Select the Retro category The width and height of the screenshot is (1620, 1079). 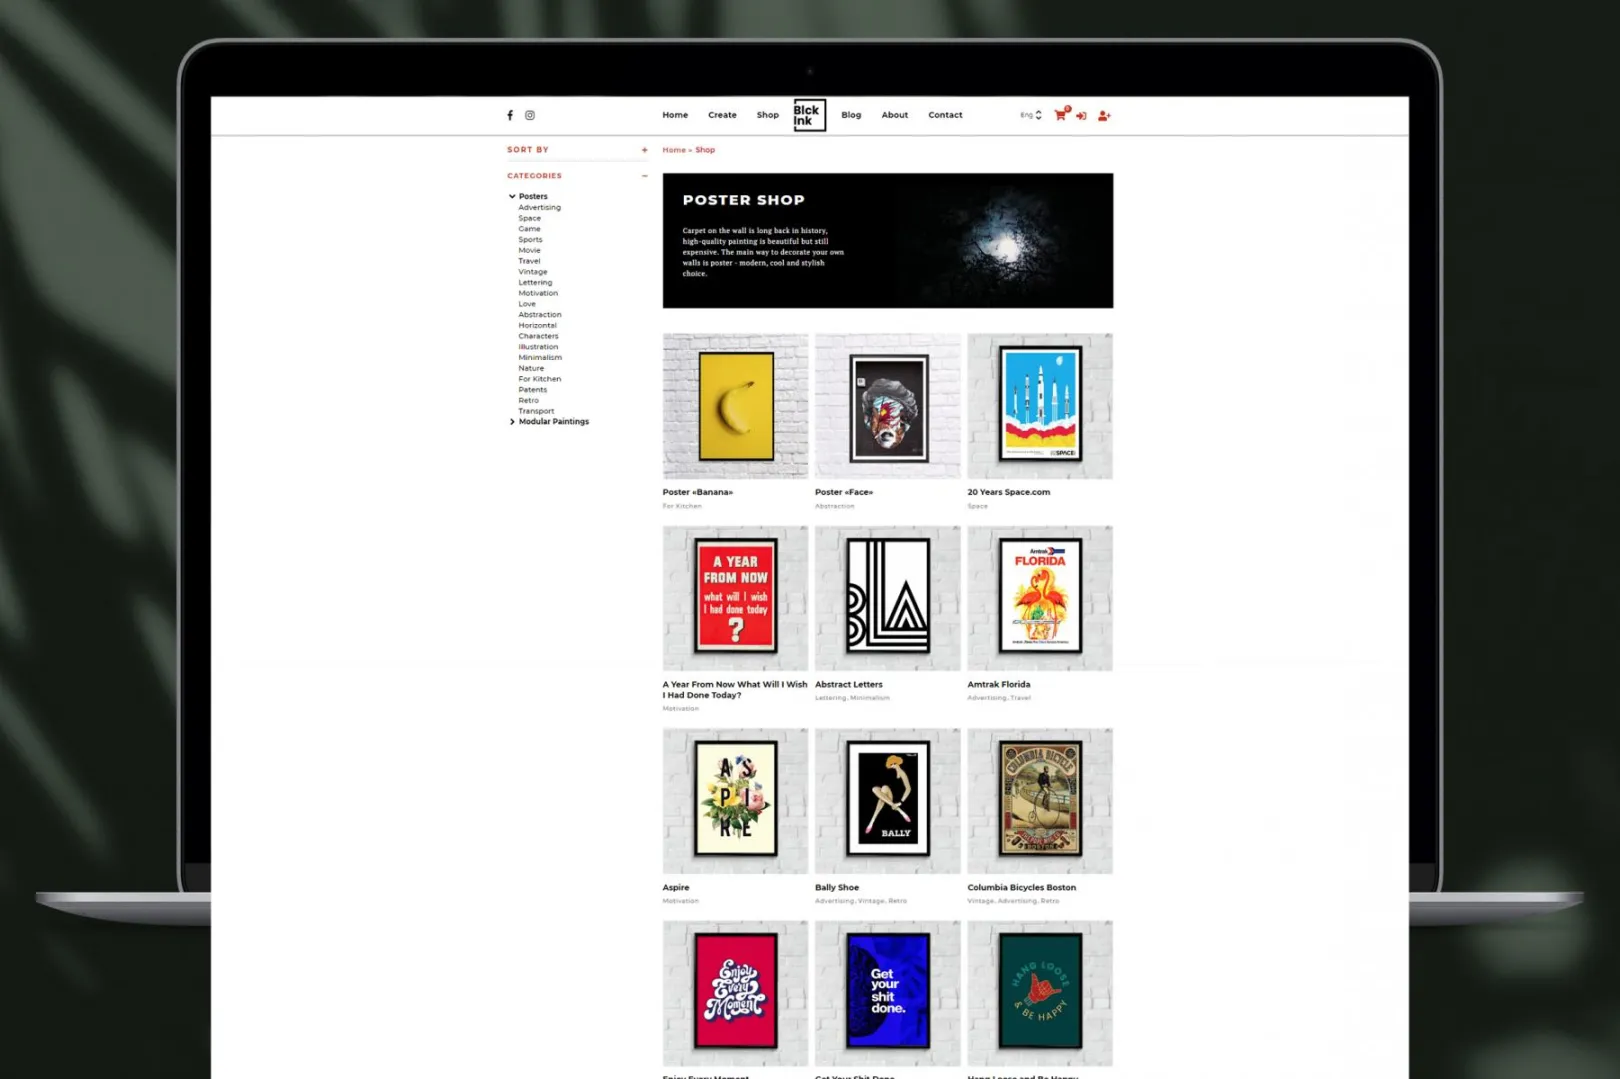pos(528,400)
